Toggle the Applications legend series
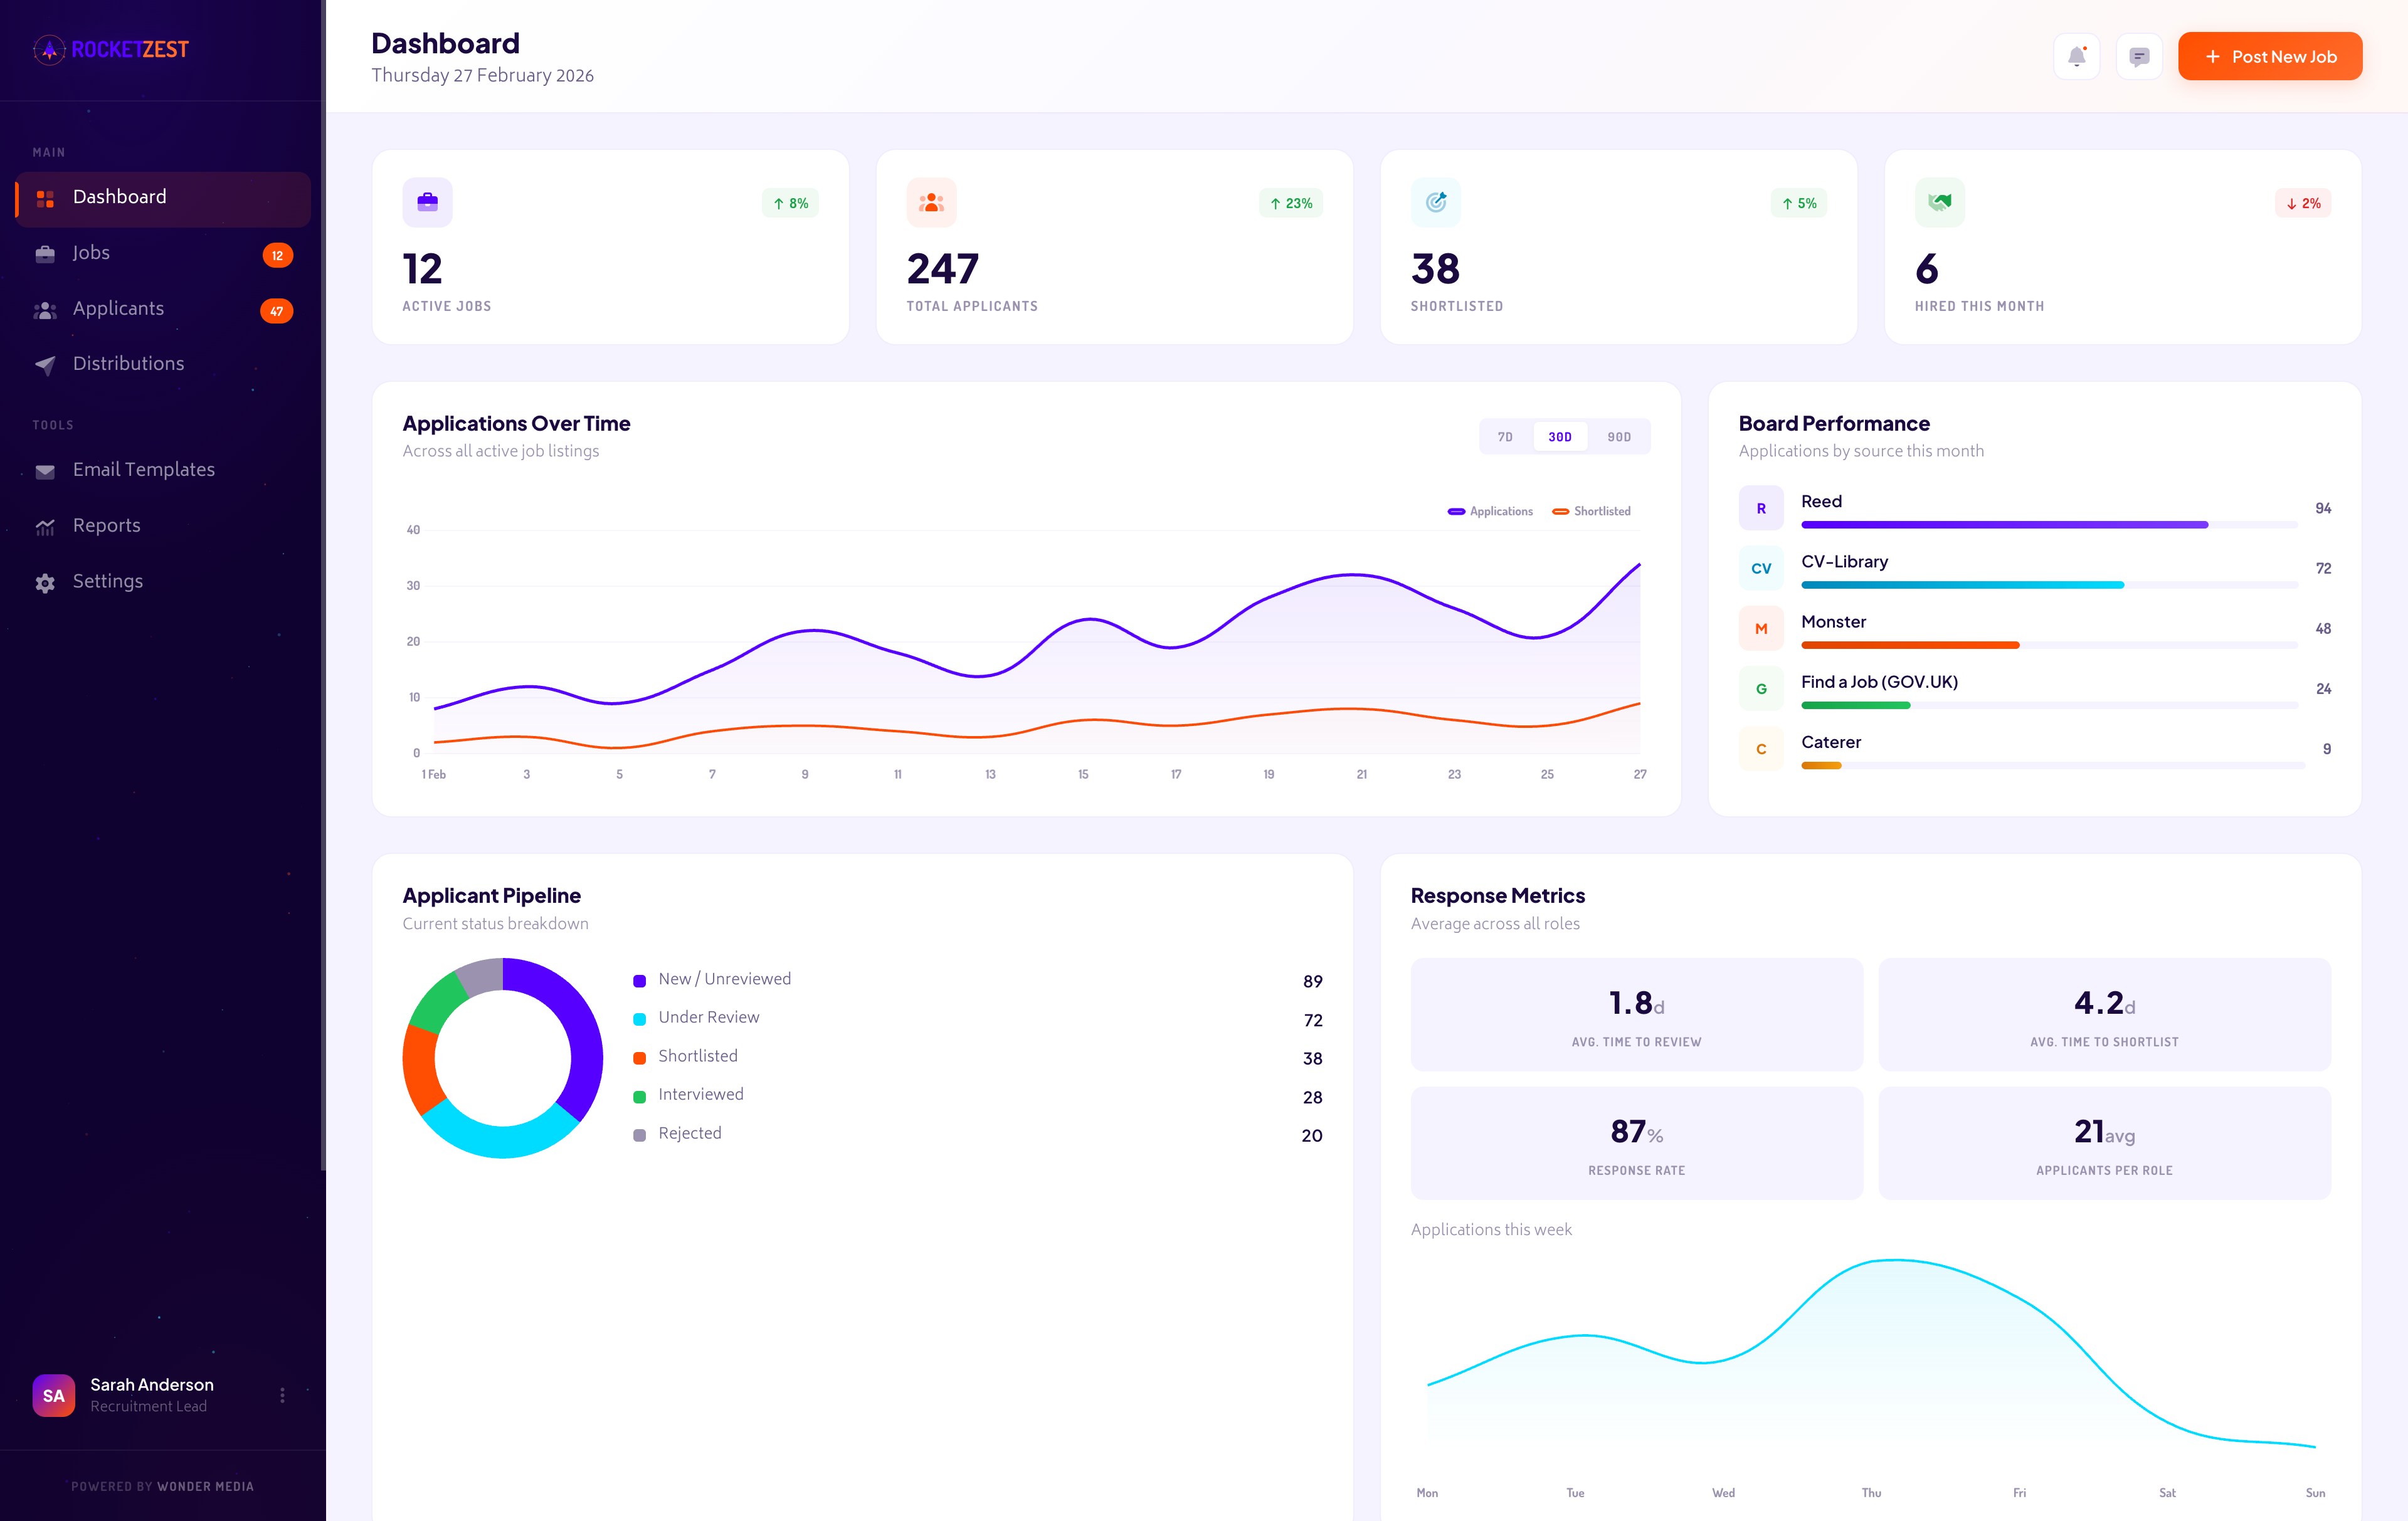This screenshot has width=2408, height=1521. [x=1490, y=511]
